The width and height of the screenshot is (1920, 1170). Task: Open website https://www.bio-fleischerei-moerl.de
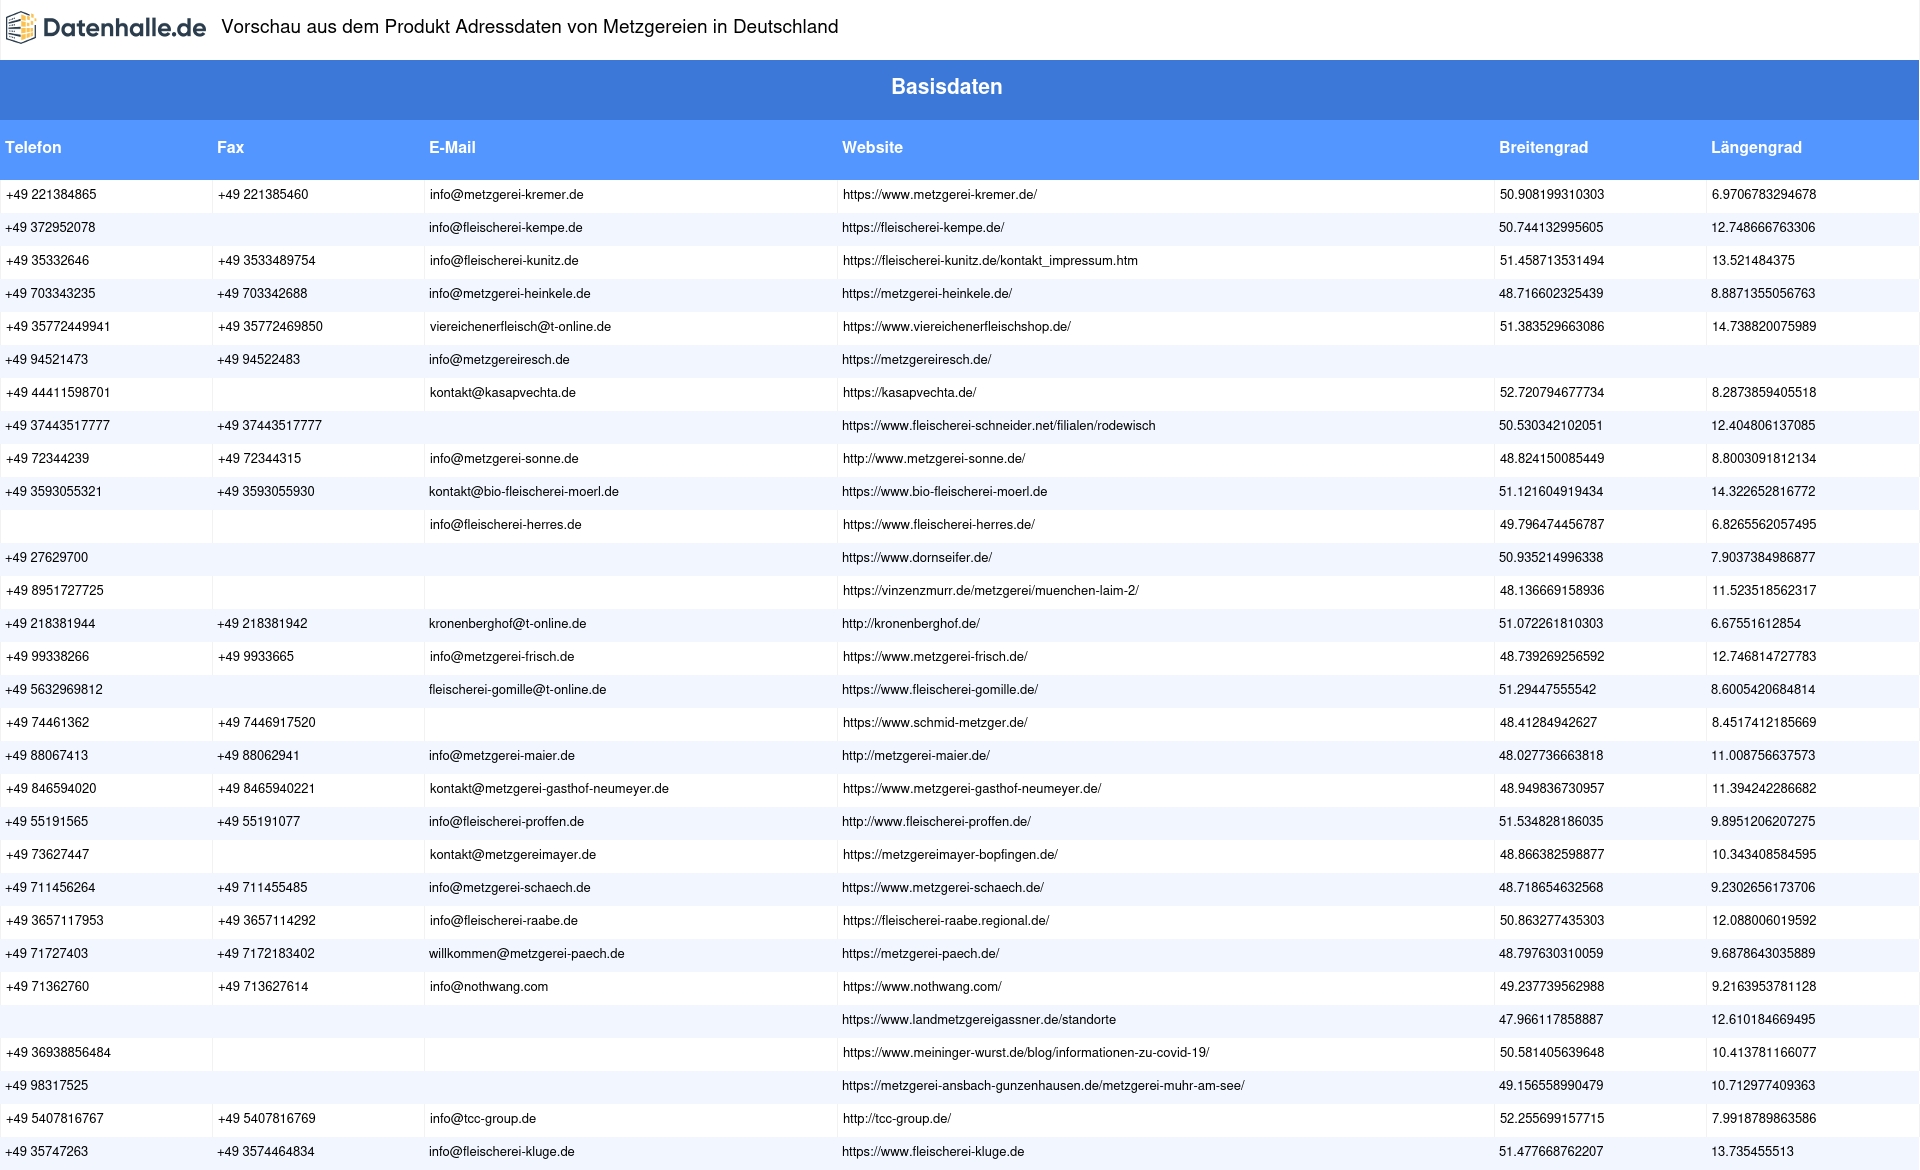pyautogui.click(x=945, y=492)
